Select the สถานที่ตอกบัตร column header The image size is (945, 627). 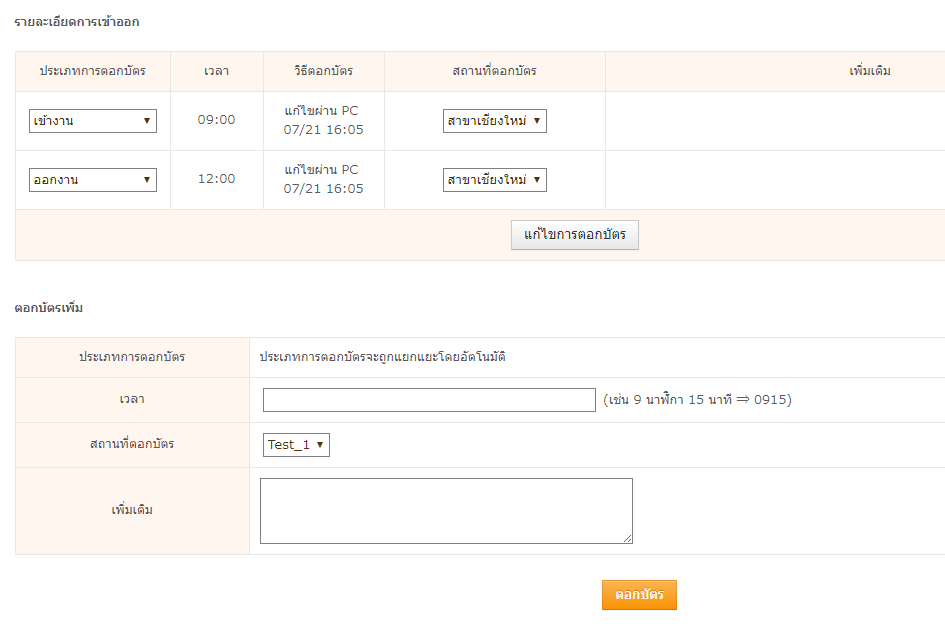pyautogui.click(x=494, y=72)
